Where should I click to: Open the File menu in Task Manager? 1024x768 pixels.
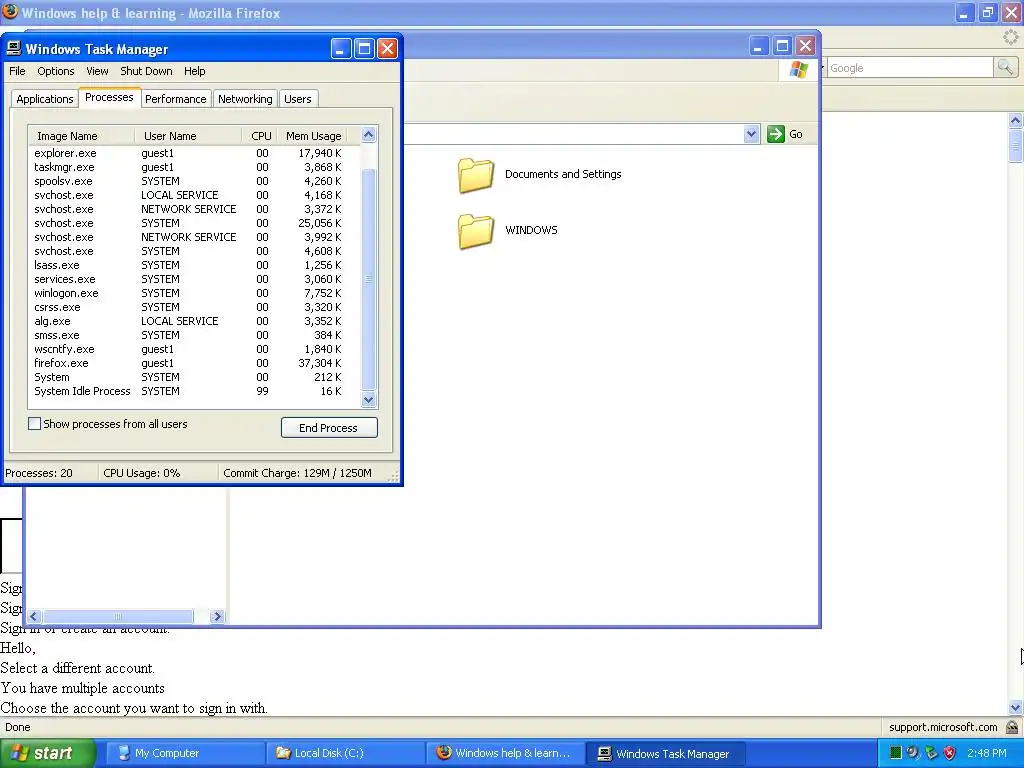(x=17, y=71)
